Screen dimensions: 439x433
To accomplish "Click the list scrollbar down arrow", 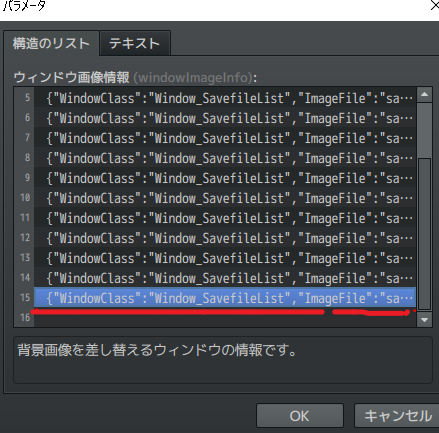I will [424, 320].
